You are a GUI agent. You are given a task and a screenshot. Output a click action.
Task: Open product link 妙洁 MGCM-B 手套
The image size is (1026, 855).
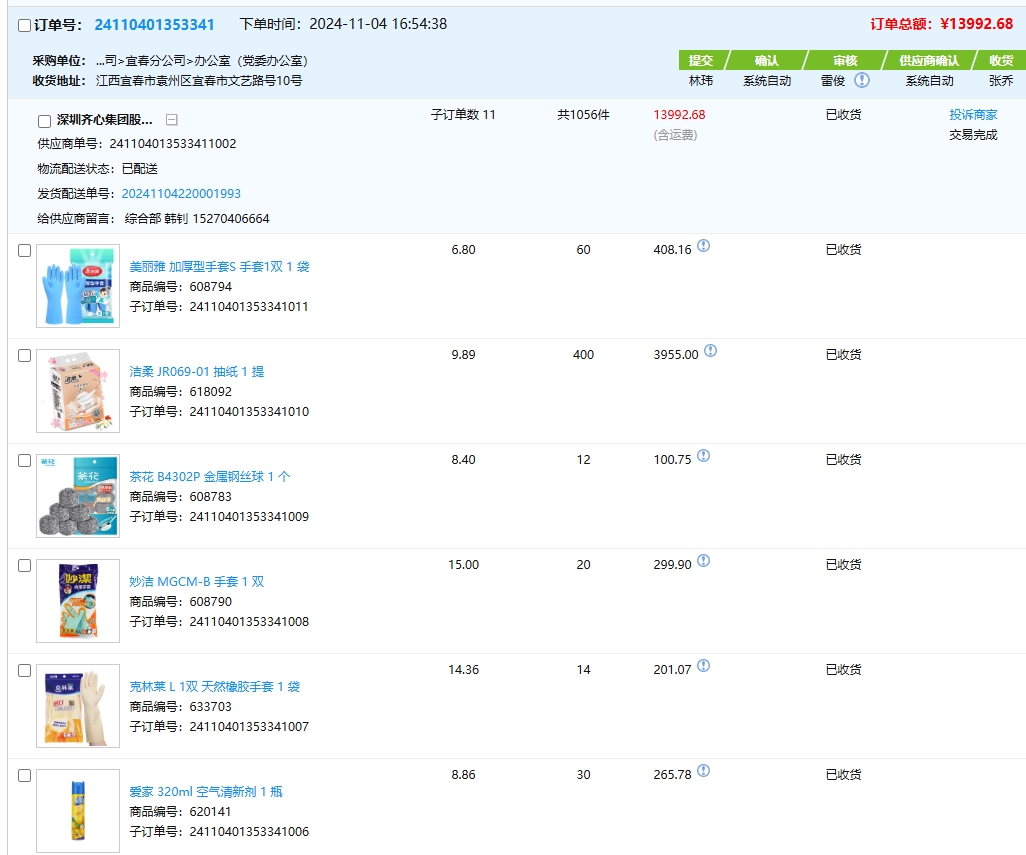(197, 582)
